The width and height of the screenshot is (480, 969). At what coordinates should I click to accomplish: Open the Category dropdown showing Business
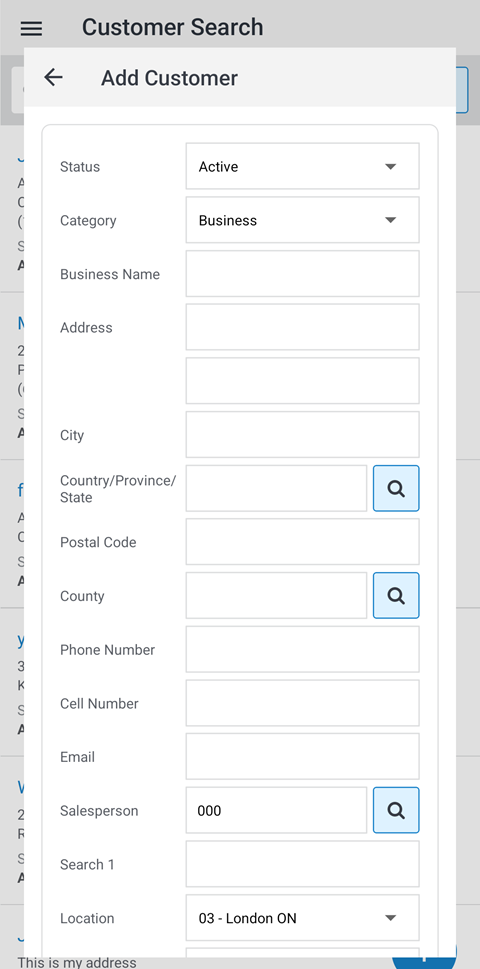(303, 220)
